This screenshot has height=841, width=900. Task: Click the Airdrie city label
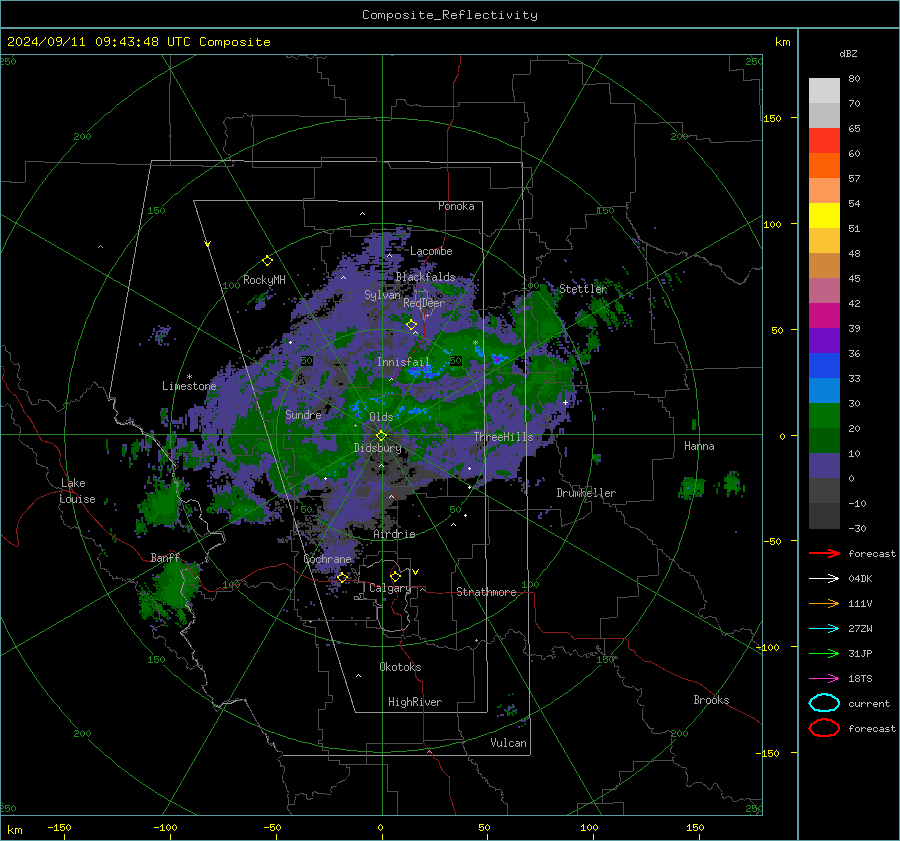click(394, 534)
